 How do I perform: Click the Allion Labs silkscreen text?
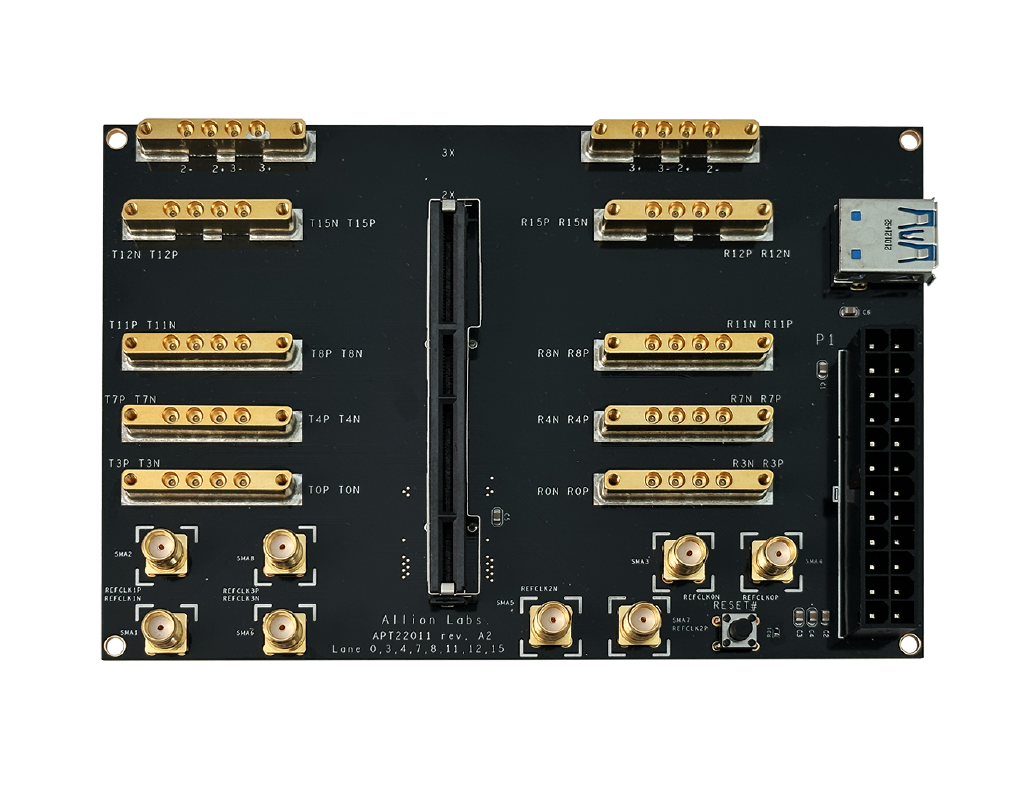point(434,620)
